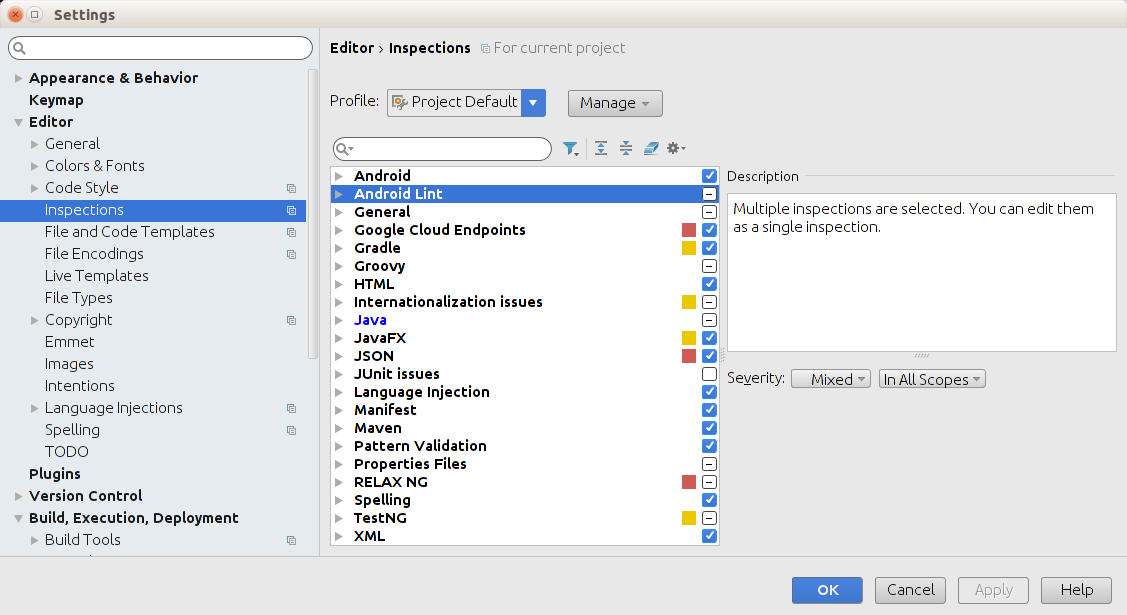Click the eraser reset-to-empty icon
Image resolution: width=1127 pixels, height=615 pixels.
coord(651,149)
